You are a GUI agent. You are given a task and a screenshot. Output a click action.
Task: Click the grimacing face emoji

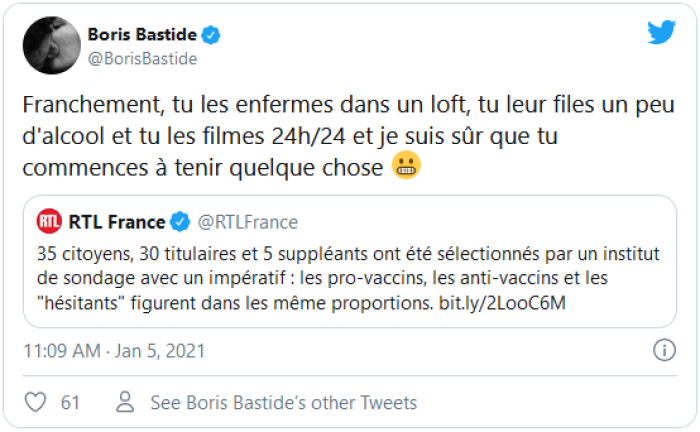[x=406, y=168]
